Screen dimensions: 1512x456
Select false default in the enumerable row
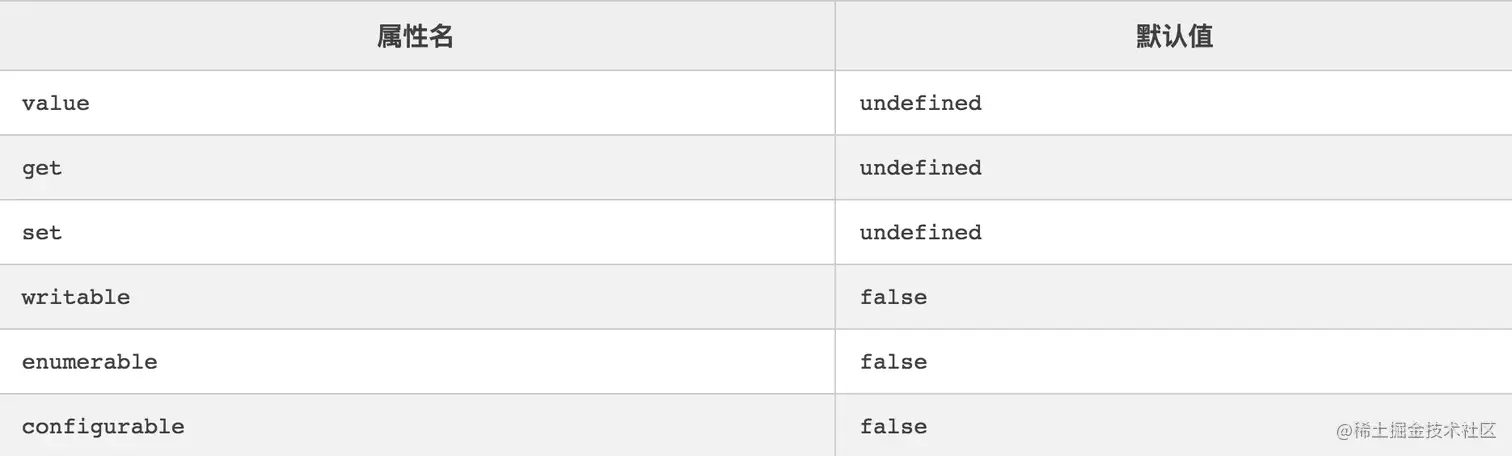coord(893,362)
